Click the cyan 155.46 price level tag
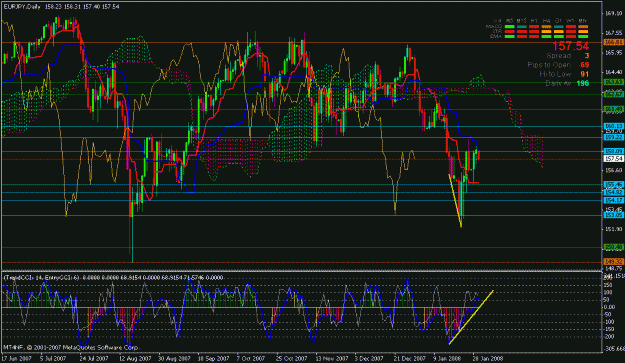This screenshot has width=625, height=363. click(613, 184)
